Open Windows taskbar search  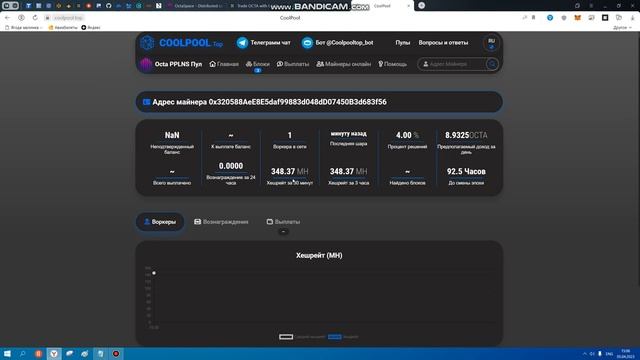[x=23, y=353]
